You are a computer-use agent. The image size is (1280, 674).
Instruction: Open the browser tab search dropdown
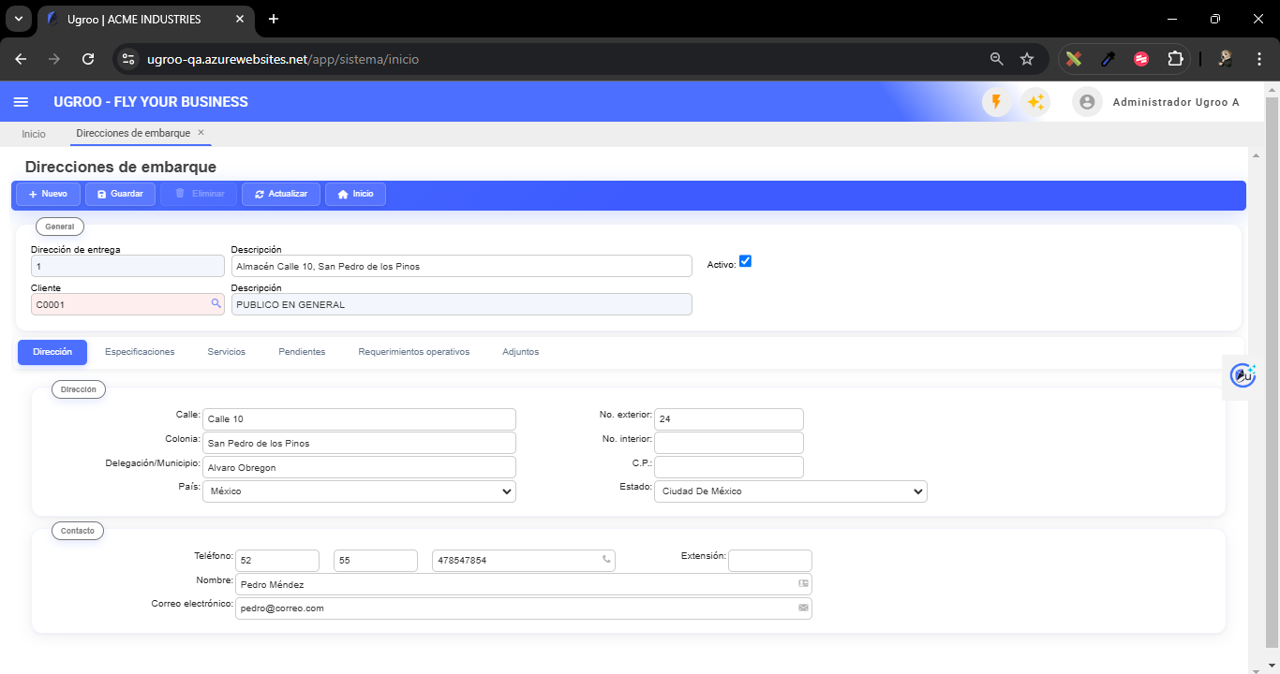click(x=18, y=19)
